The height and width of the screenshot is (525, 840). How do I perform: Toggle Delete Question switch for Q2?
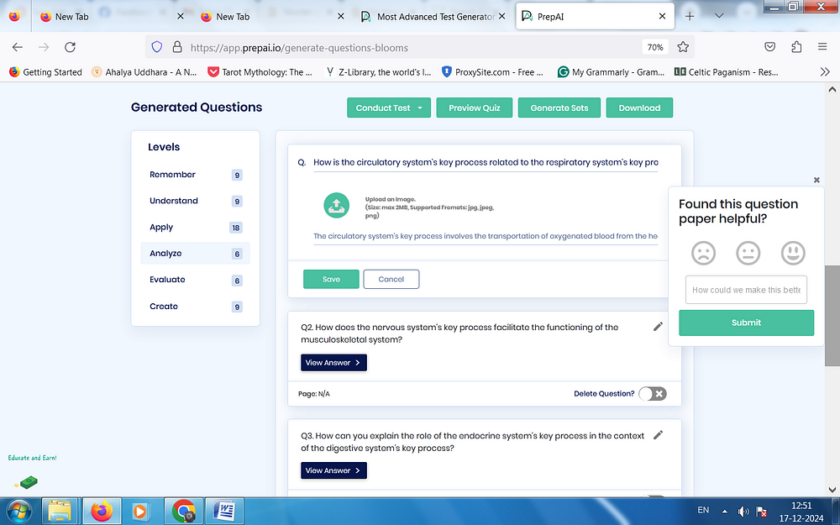(x=653, y=394)
